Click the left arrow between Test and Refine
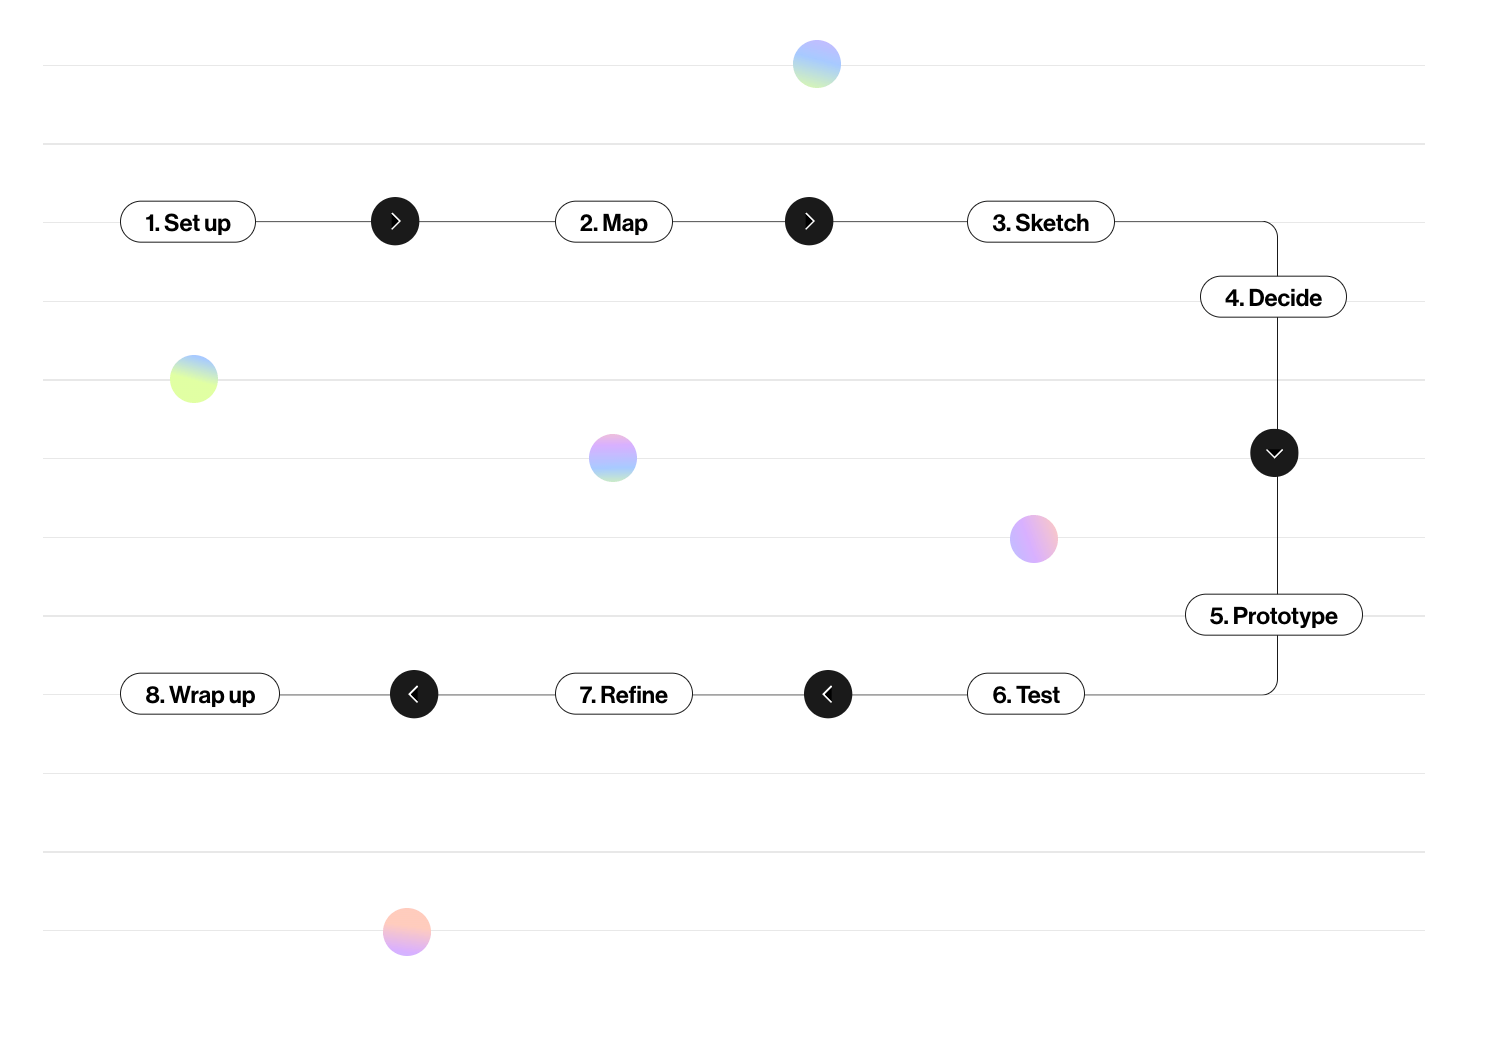Viewport: 1512px width, 1038px height. (828, 694)
